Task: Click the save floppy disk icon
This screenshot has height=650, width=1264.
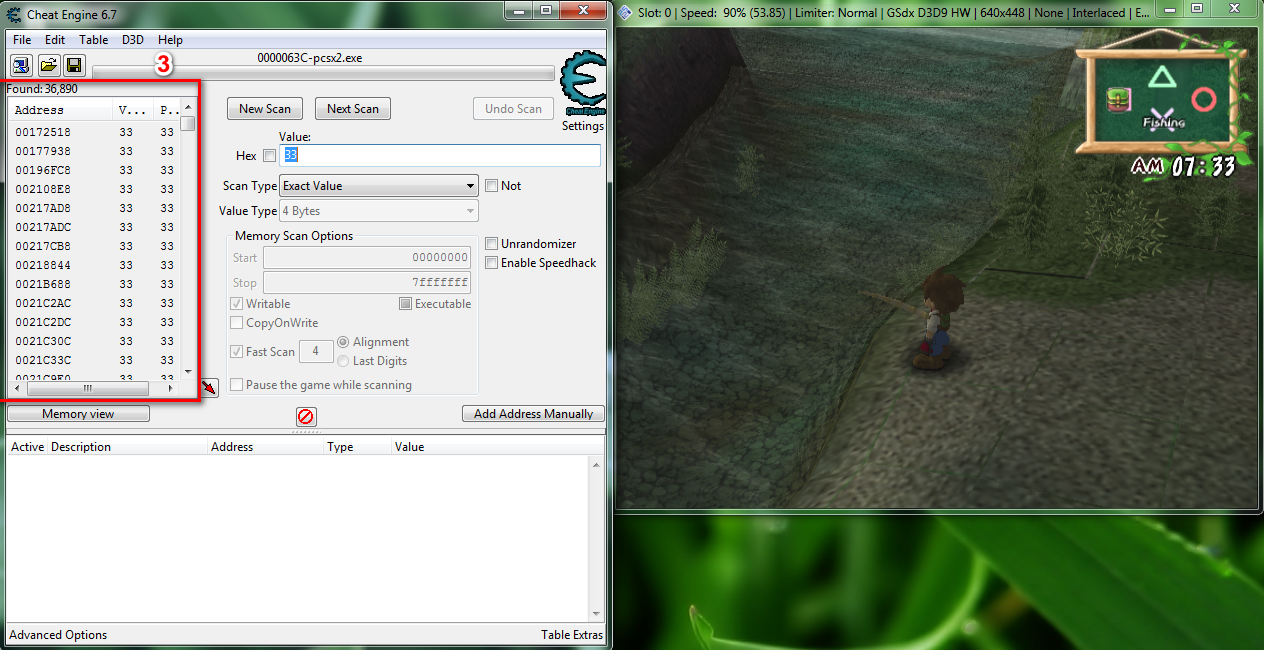Action: pos(73,65)
